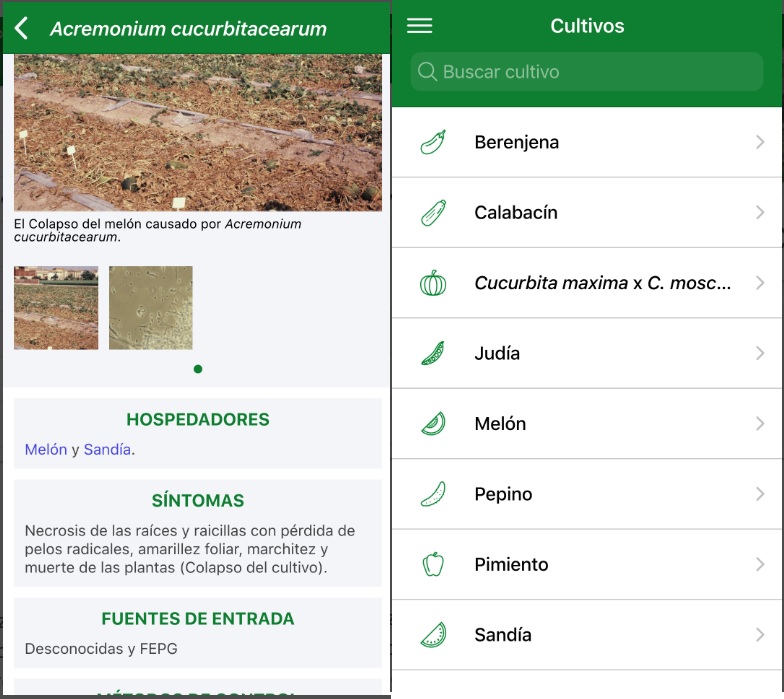Tap the Melón slice icon
The image size is (784, 699).
pos(433,424)
